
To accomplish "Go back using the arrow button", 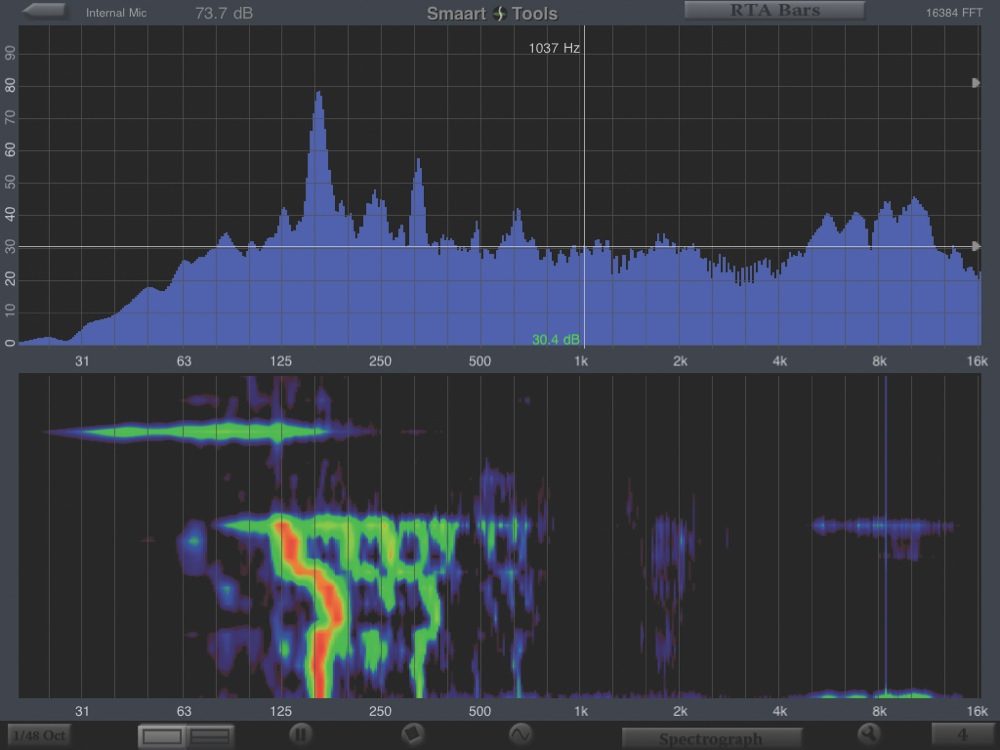I will coord(43,11).
